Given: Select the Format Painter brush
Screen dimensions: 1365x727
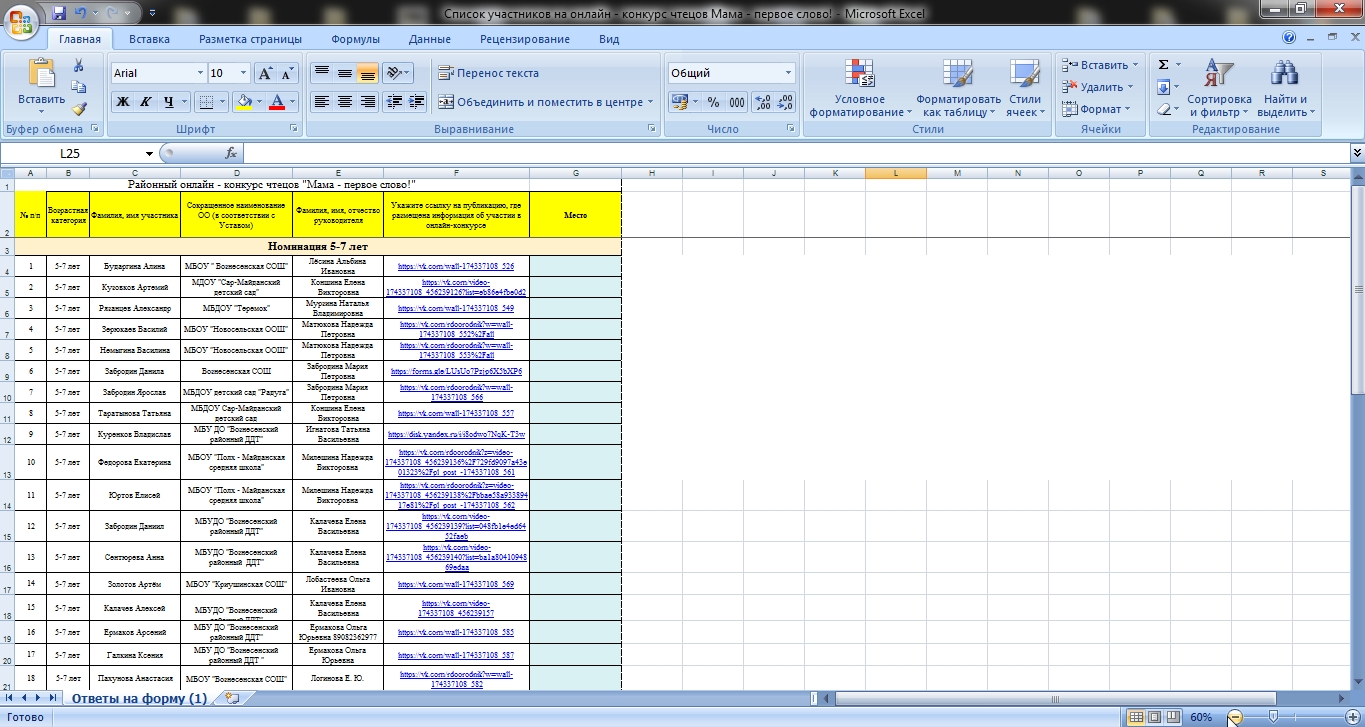Looking at the screenshot, I should pyautogui.click(x=79, y=109).
